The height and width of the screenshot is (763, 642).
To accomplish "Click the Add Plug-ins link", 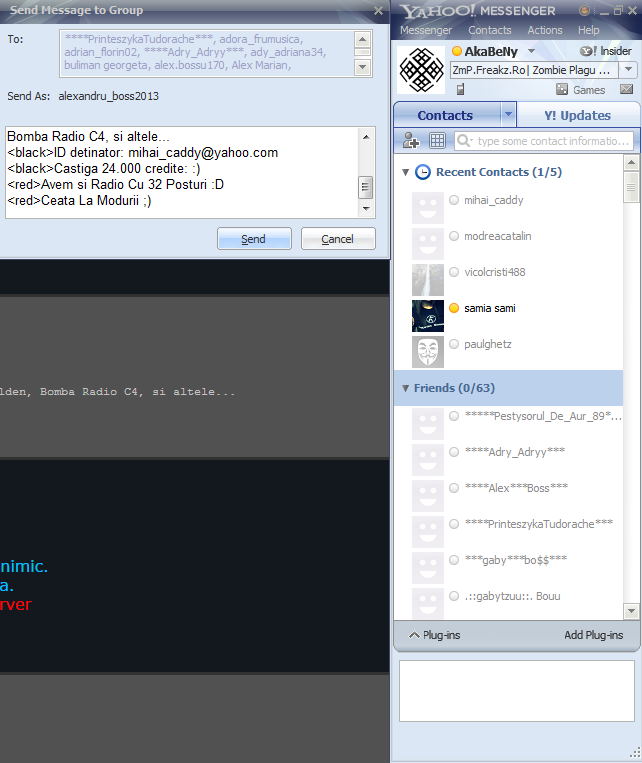I will 593,635.
